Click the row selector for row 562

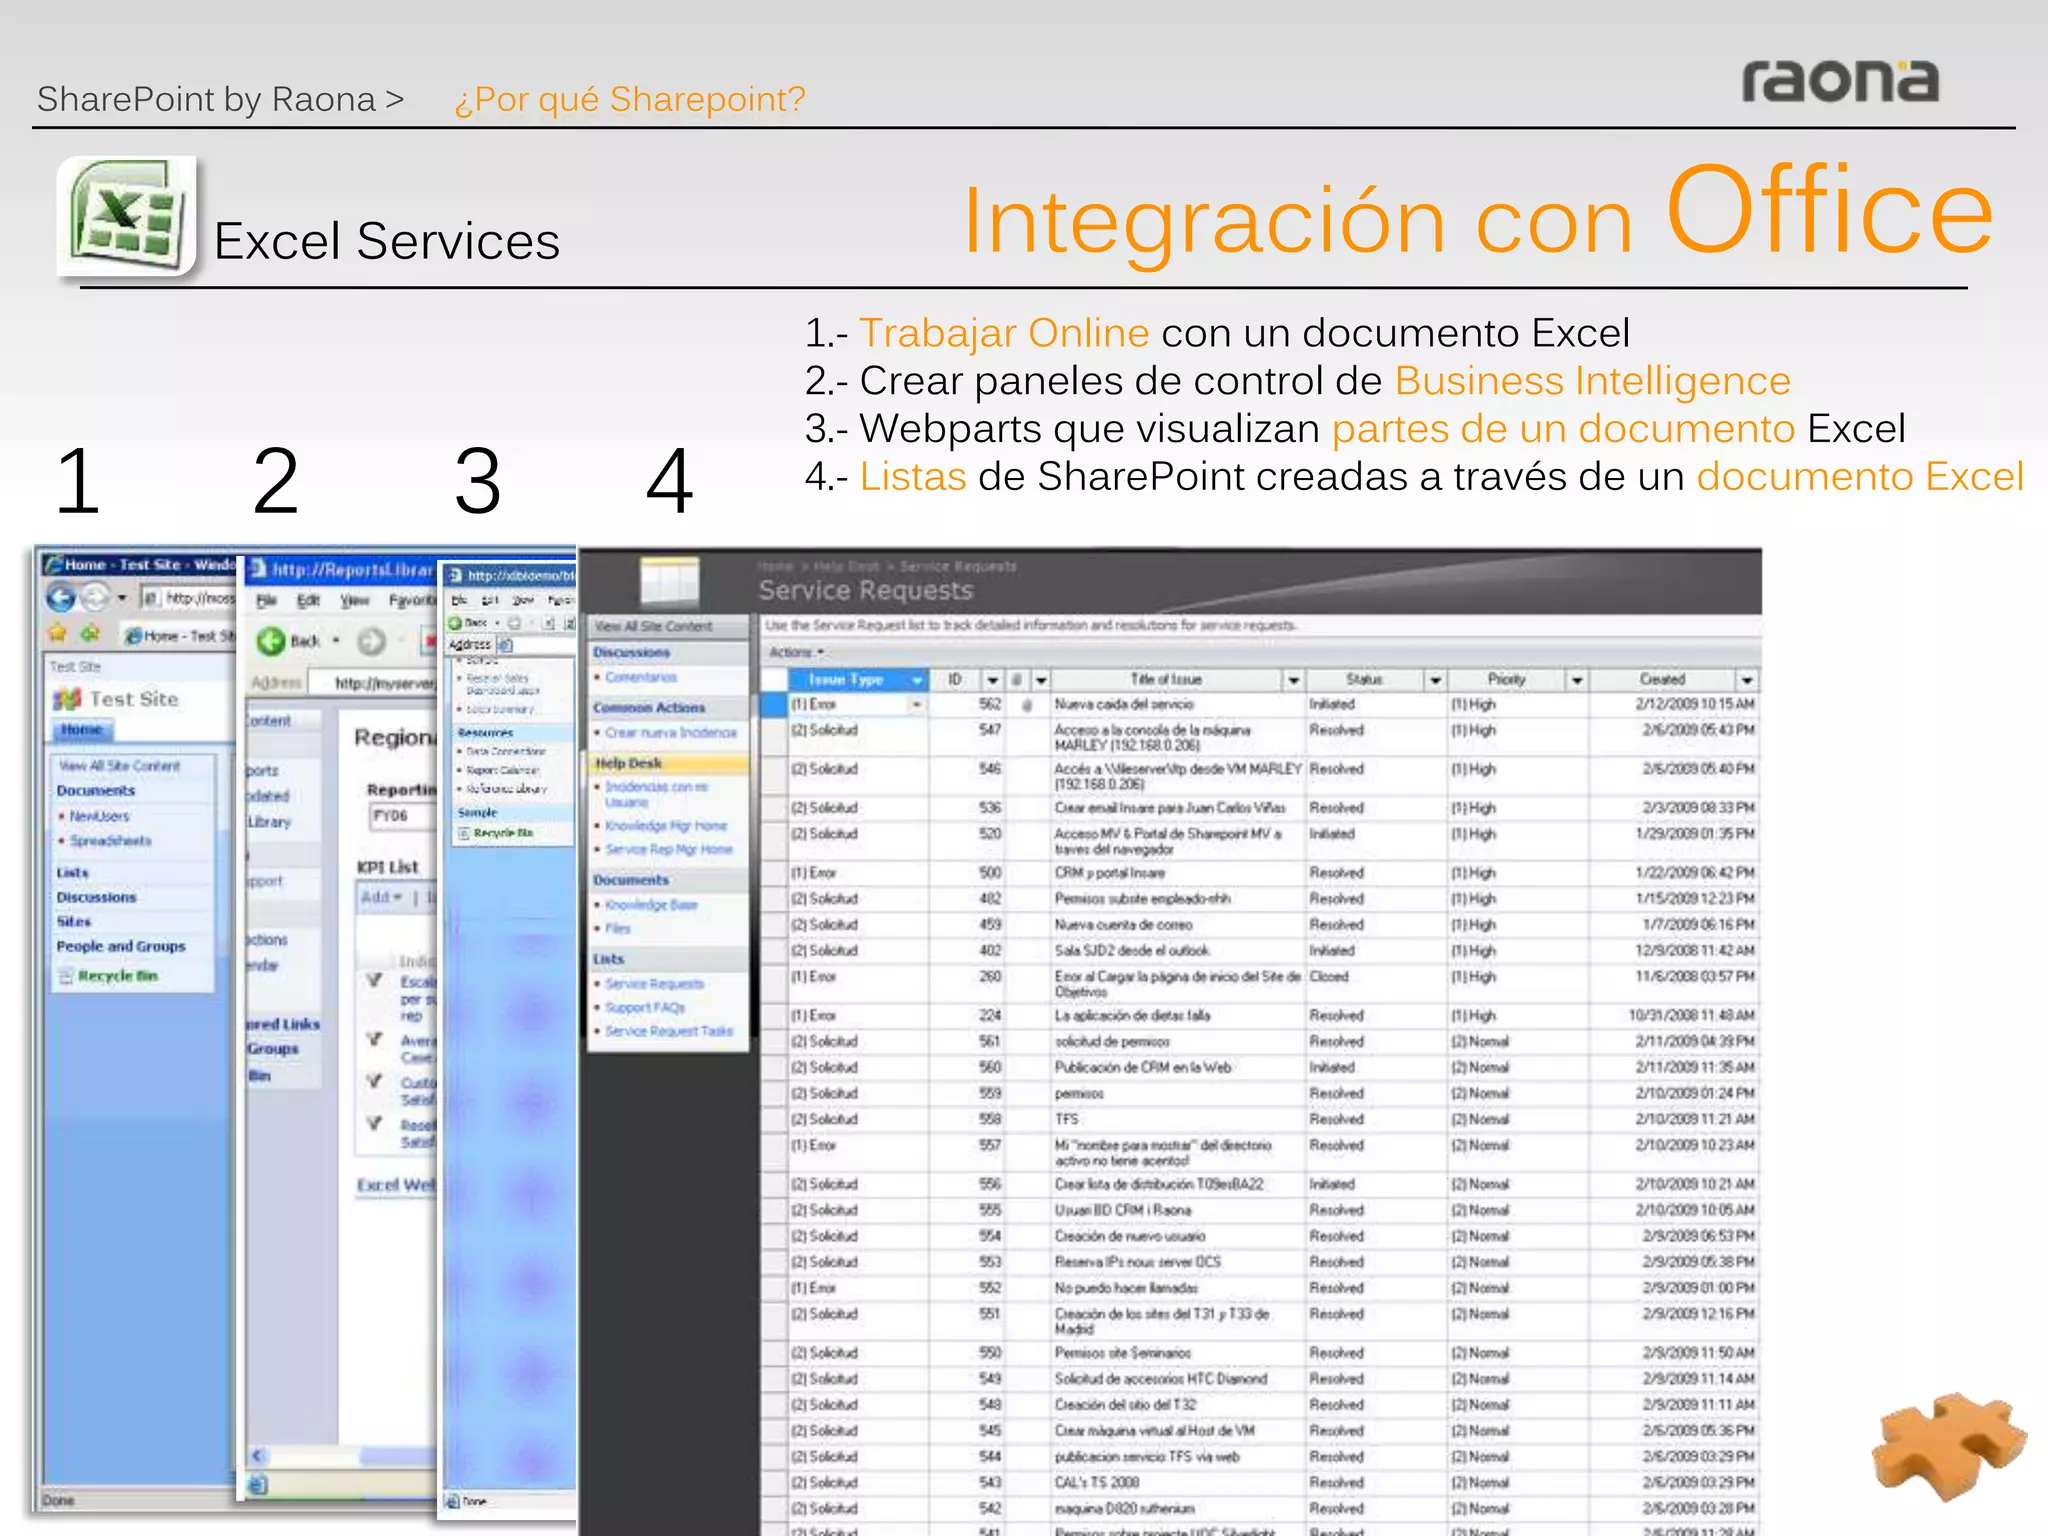[x=774, y=705]
